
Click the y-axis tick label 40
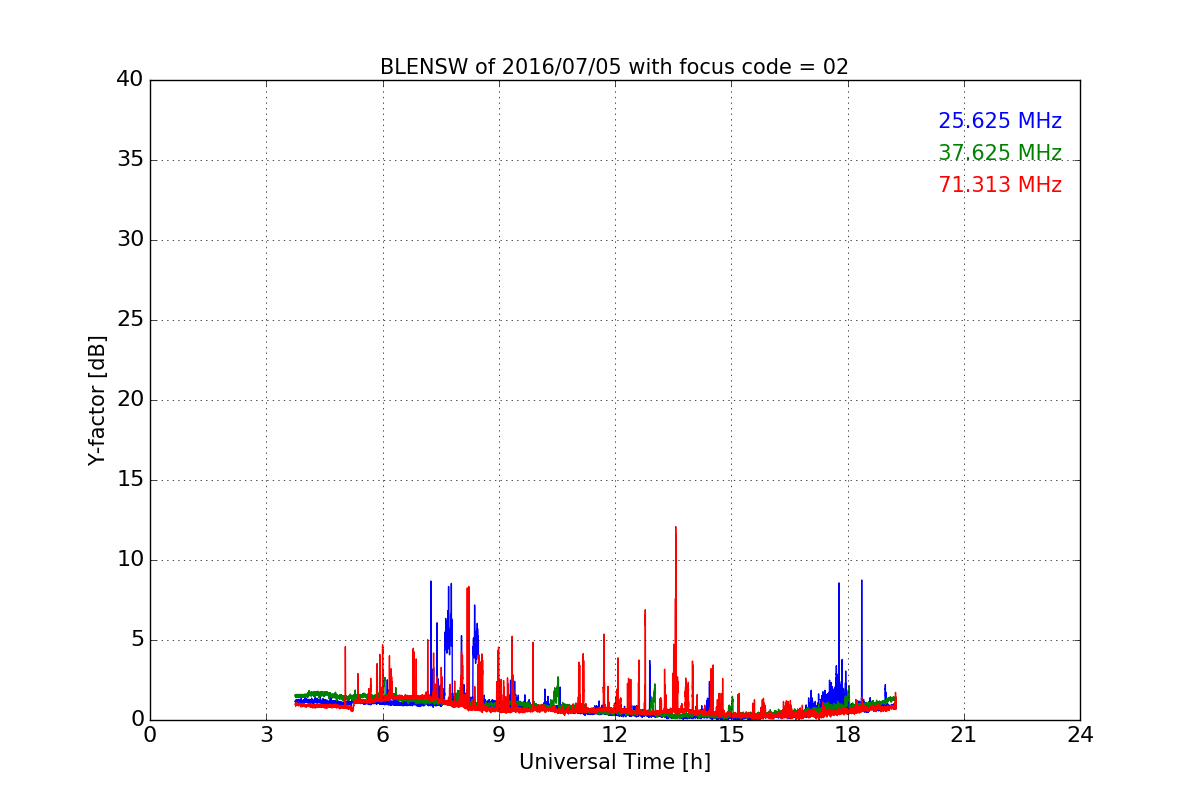tap(130, 80)
